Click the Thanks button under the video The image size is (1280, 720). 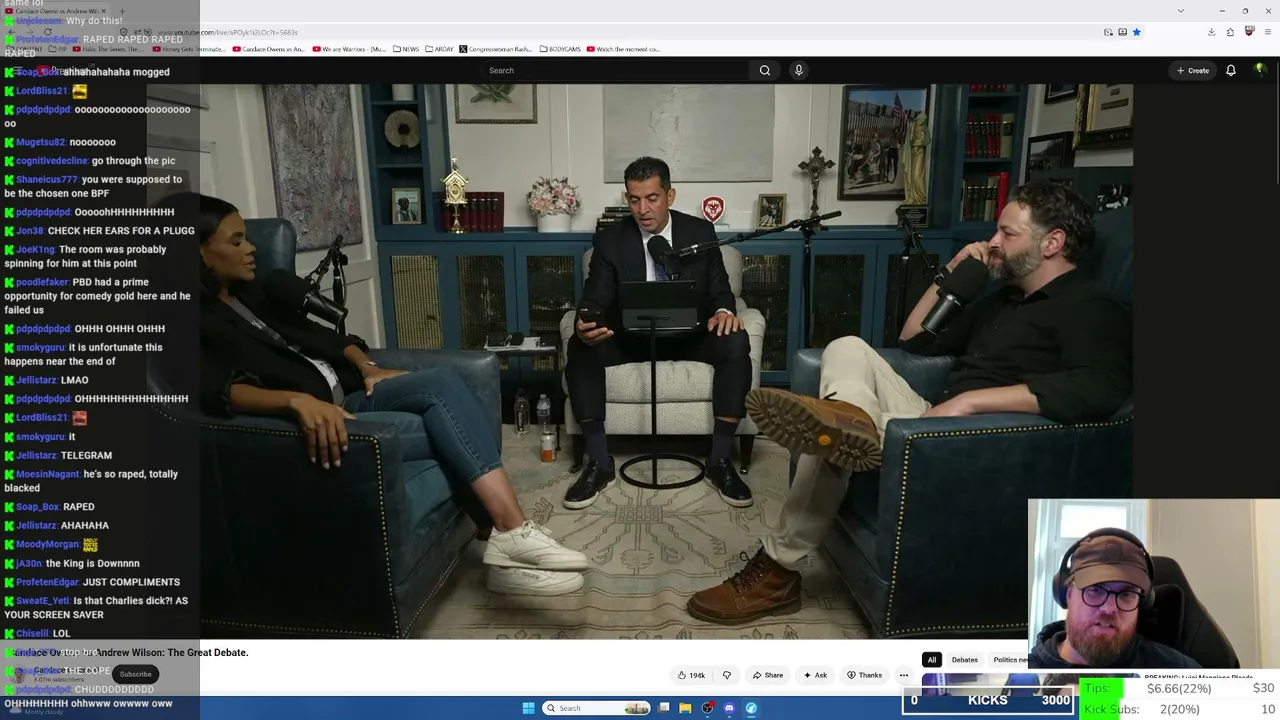click(864, 675)
